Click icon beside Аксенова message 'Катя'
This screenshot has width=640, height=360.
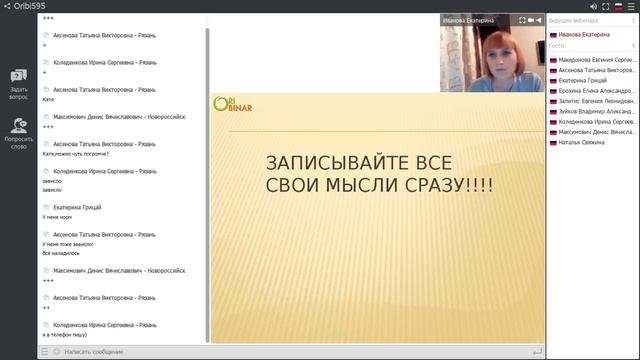pyautogui.click(x=46, y=89)
